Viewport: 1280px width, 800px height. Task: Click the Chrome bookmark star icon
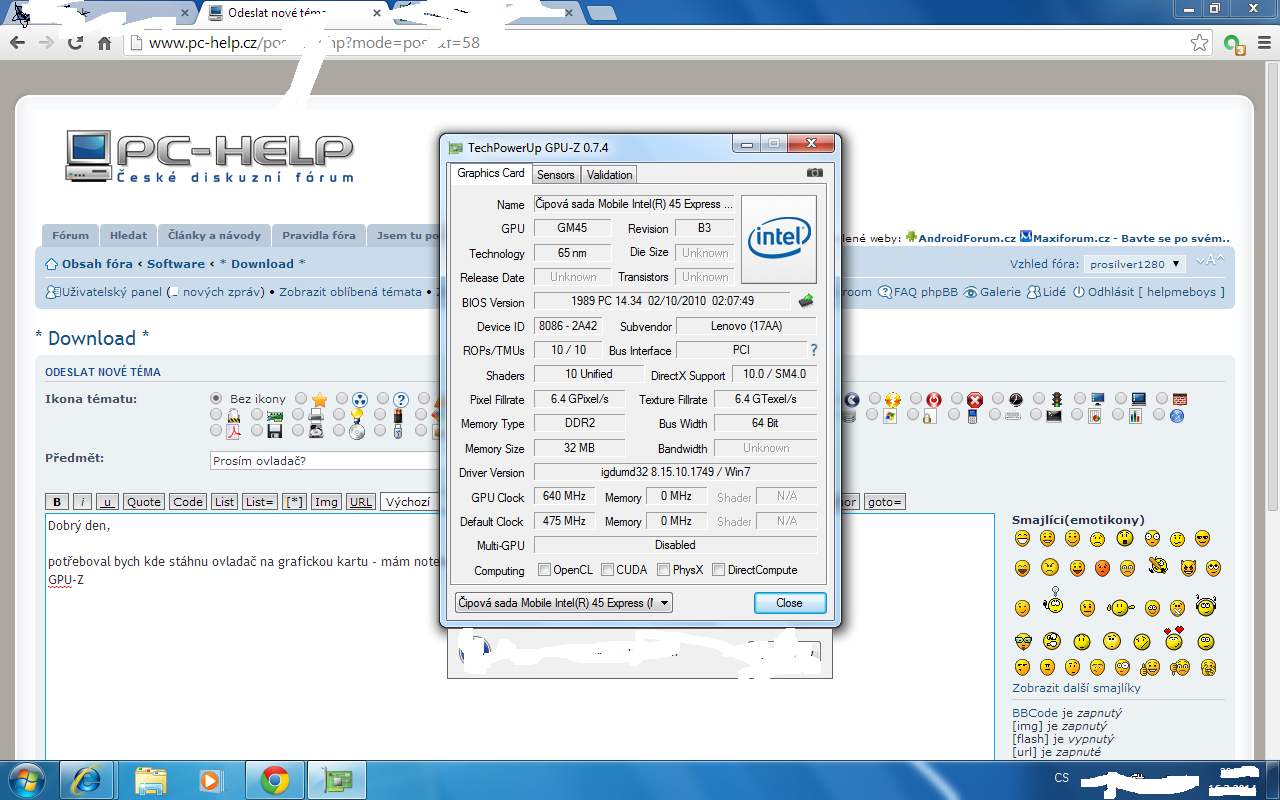click(x=1199, y=43)
